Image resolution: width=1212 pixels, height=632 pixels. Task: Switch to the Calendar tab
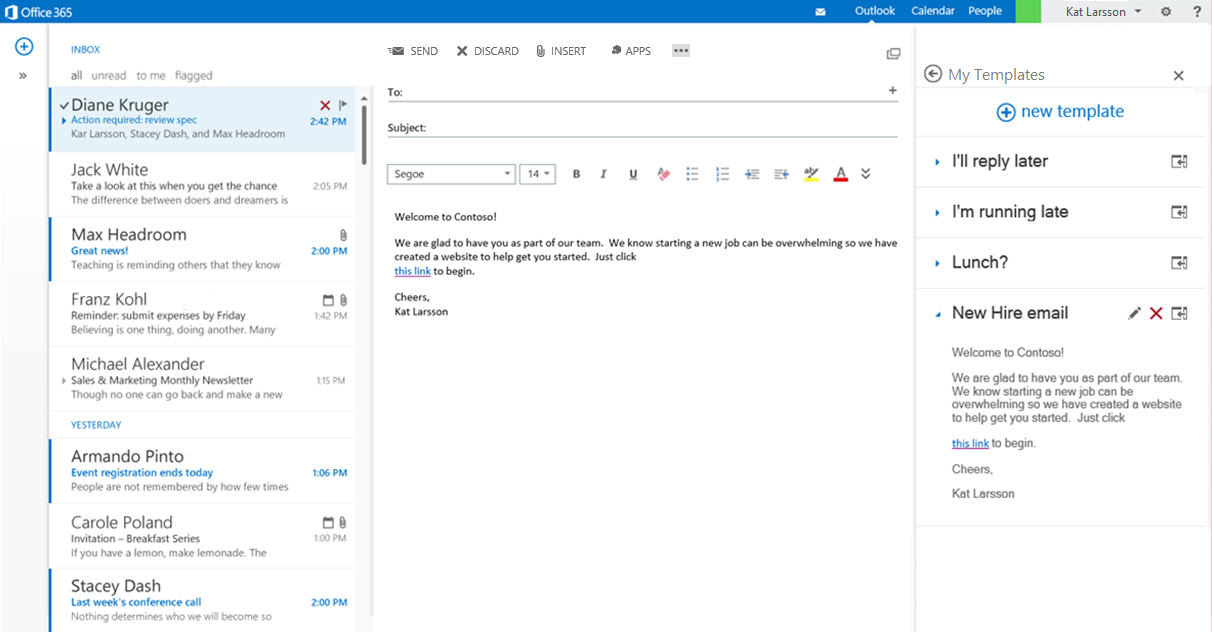tap(932, 11)
